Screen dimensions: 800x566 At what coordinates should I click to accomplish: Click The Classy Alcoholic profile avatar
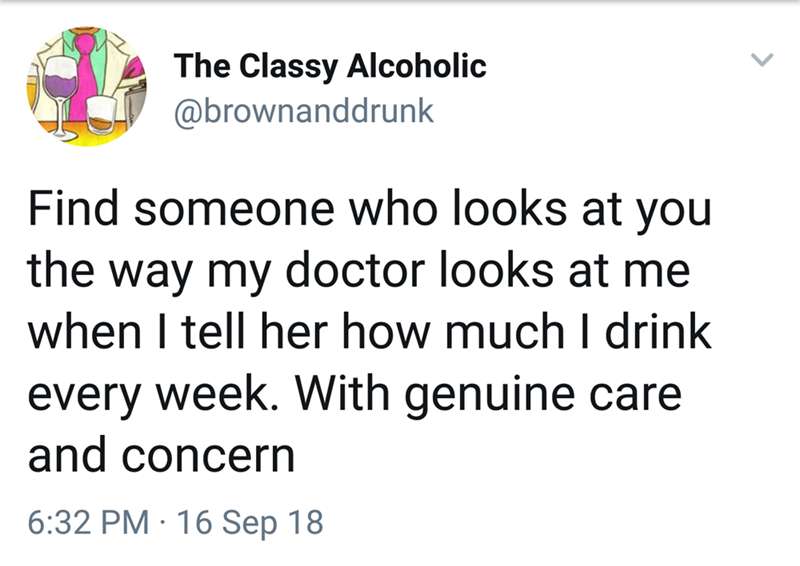81,88
